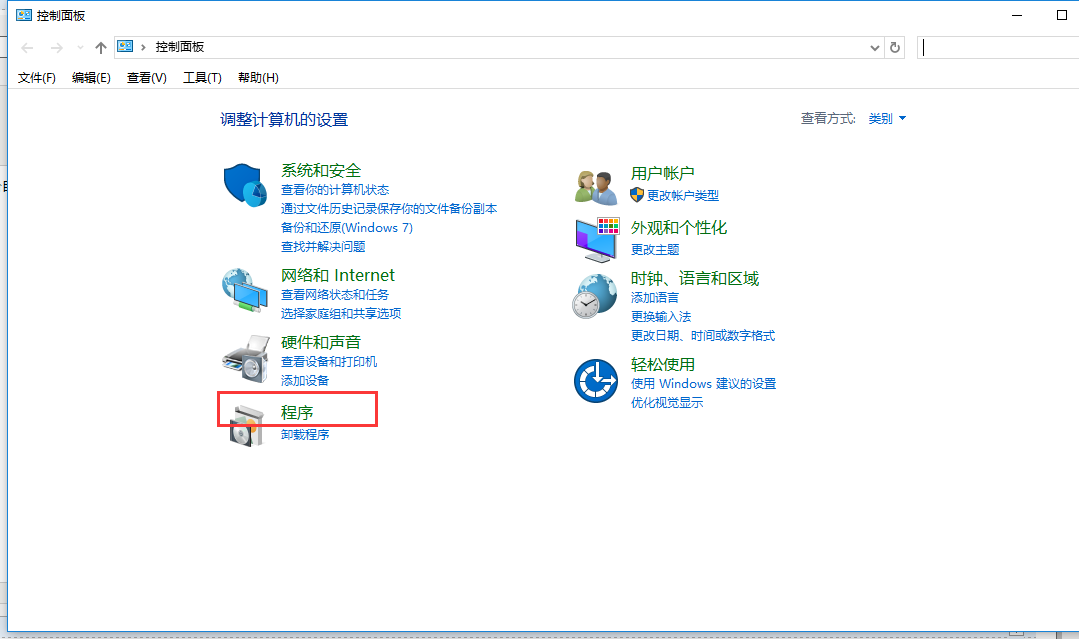This screenshot has width=1079, height=639.
Task: Click 使用 Windows 建议的设置 link
Action: pos(703,384)
